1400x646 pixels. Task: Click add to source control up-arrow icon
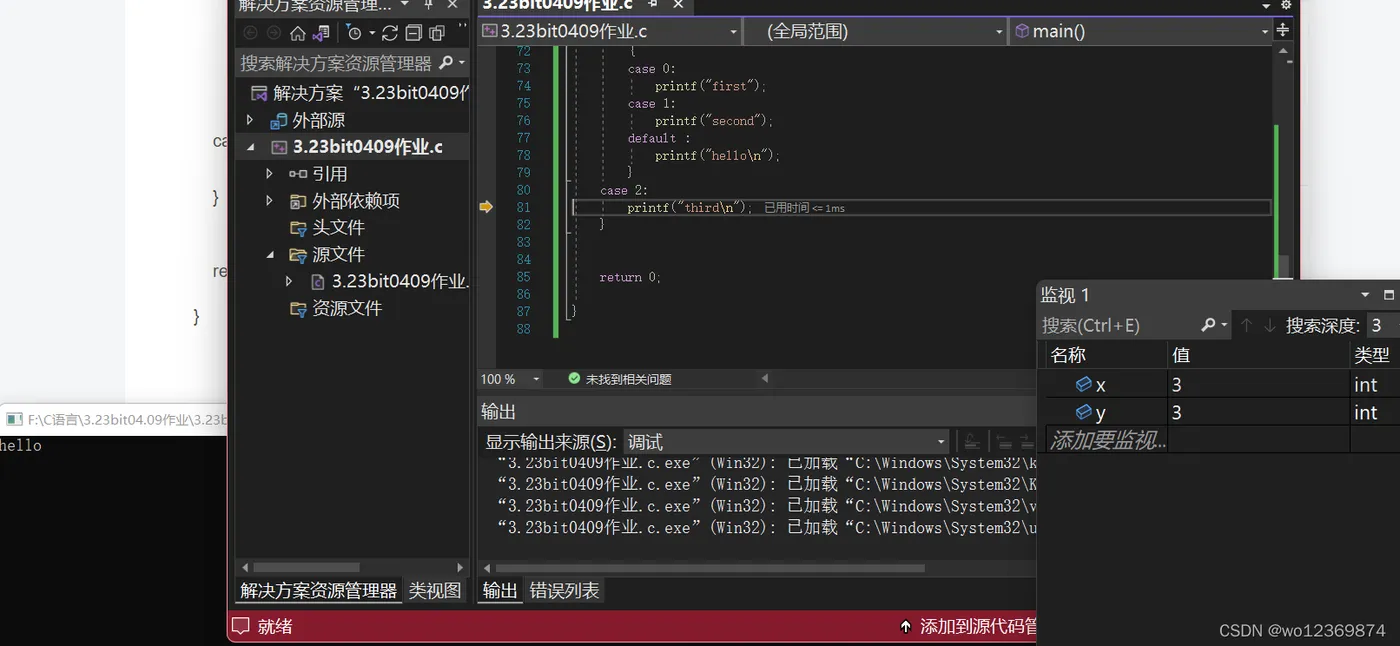pyautogui.click(x=906, y=627)
